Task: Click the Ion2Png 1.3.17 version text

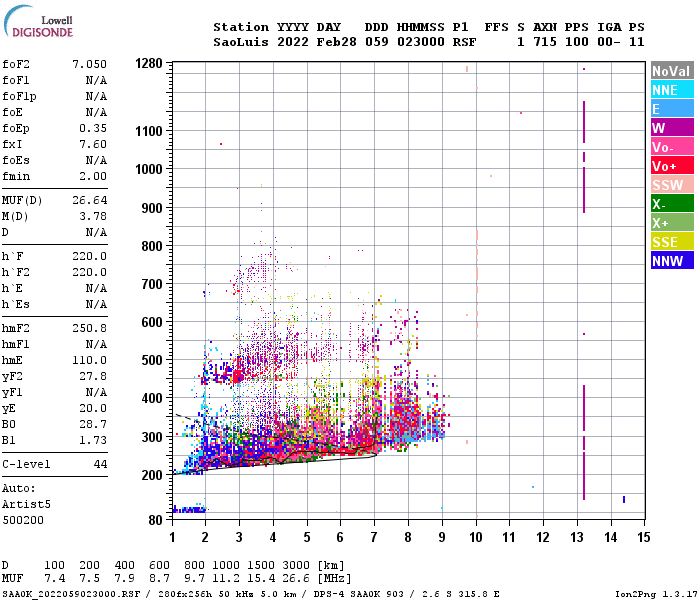Action: [x=656, y=594]
